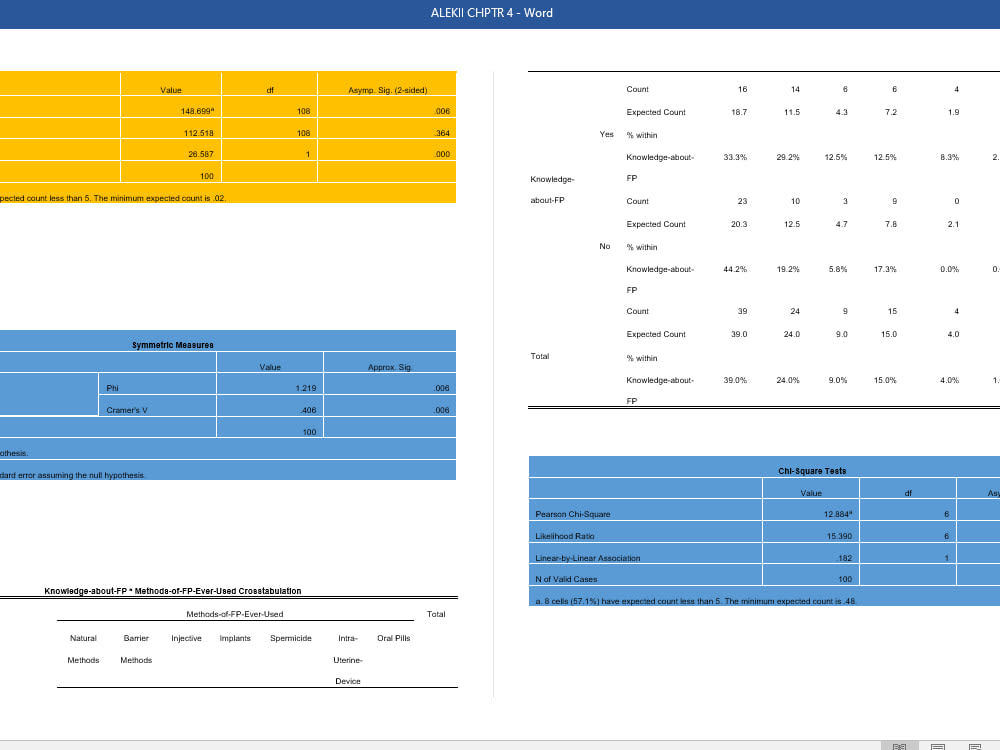Click the footnote 'minimum expected count is .02'
Image resolution: width=1000 pixels, height=750 pixels.
point(113,198)
